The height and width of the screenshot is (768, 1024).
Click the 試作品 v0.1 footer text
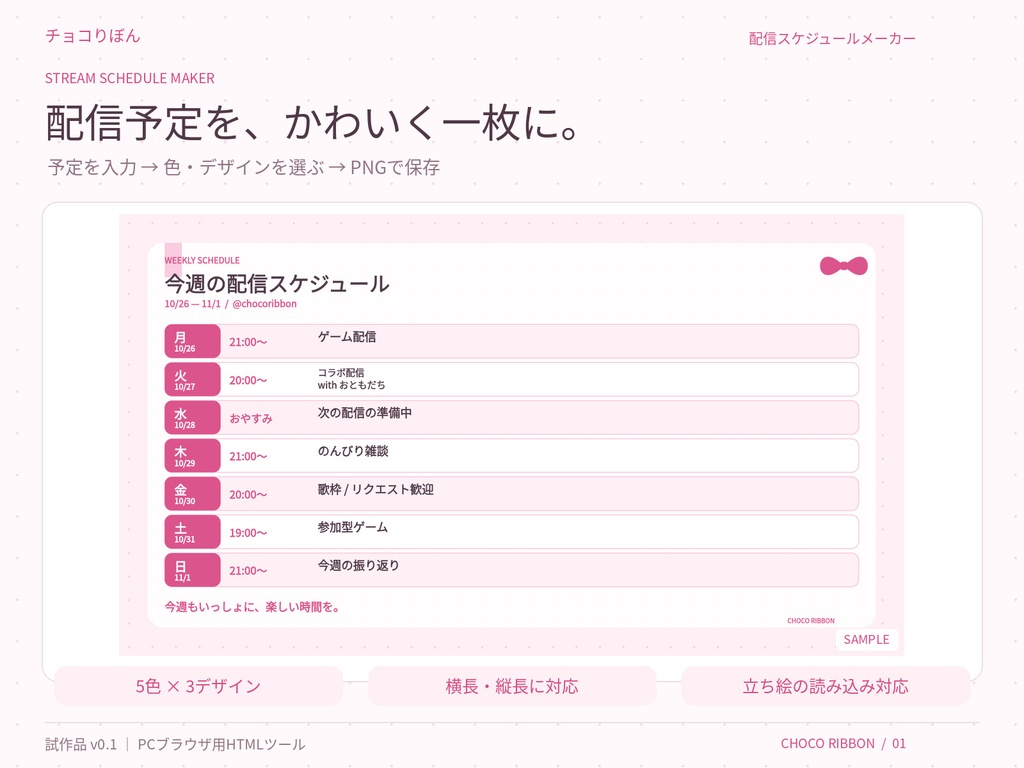pyautogui.click(x=81, y=744)
